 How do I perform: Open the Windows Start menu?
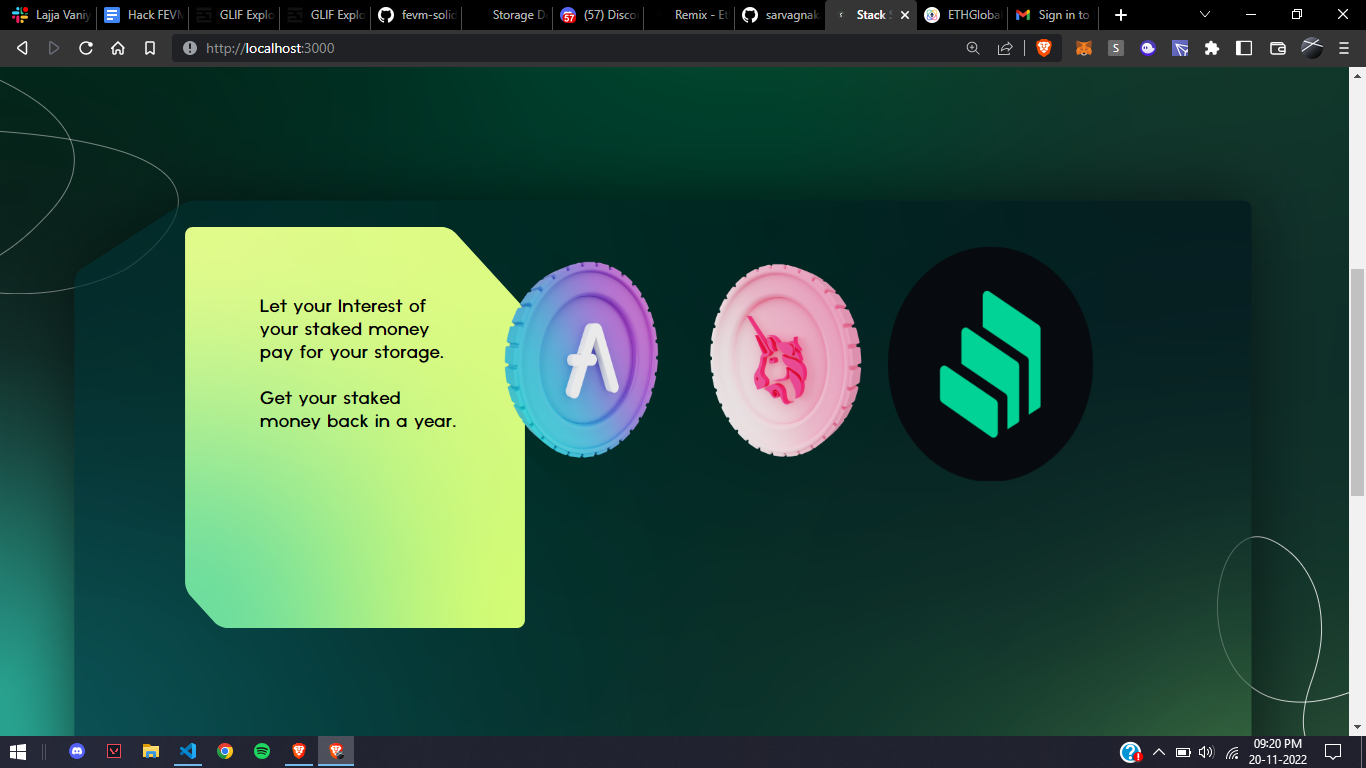click(17, 751)
